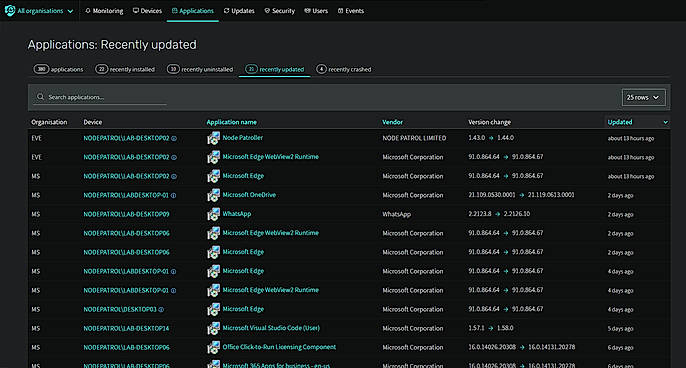Show recently uninstalled applications
Viewport: 686px width, 368px height.
(200, 69)
